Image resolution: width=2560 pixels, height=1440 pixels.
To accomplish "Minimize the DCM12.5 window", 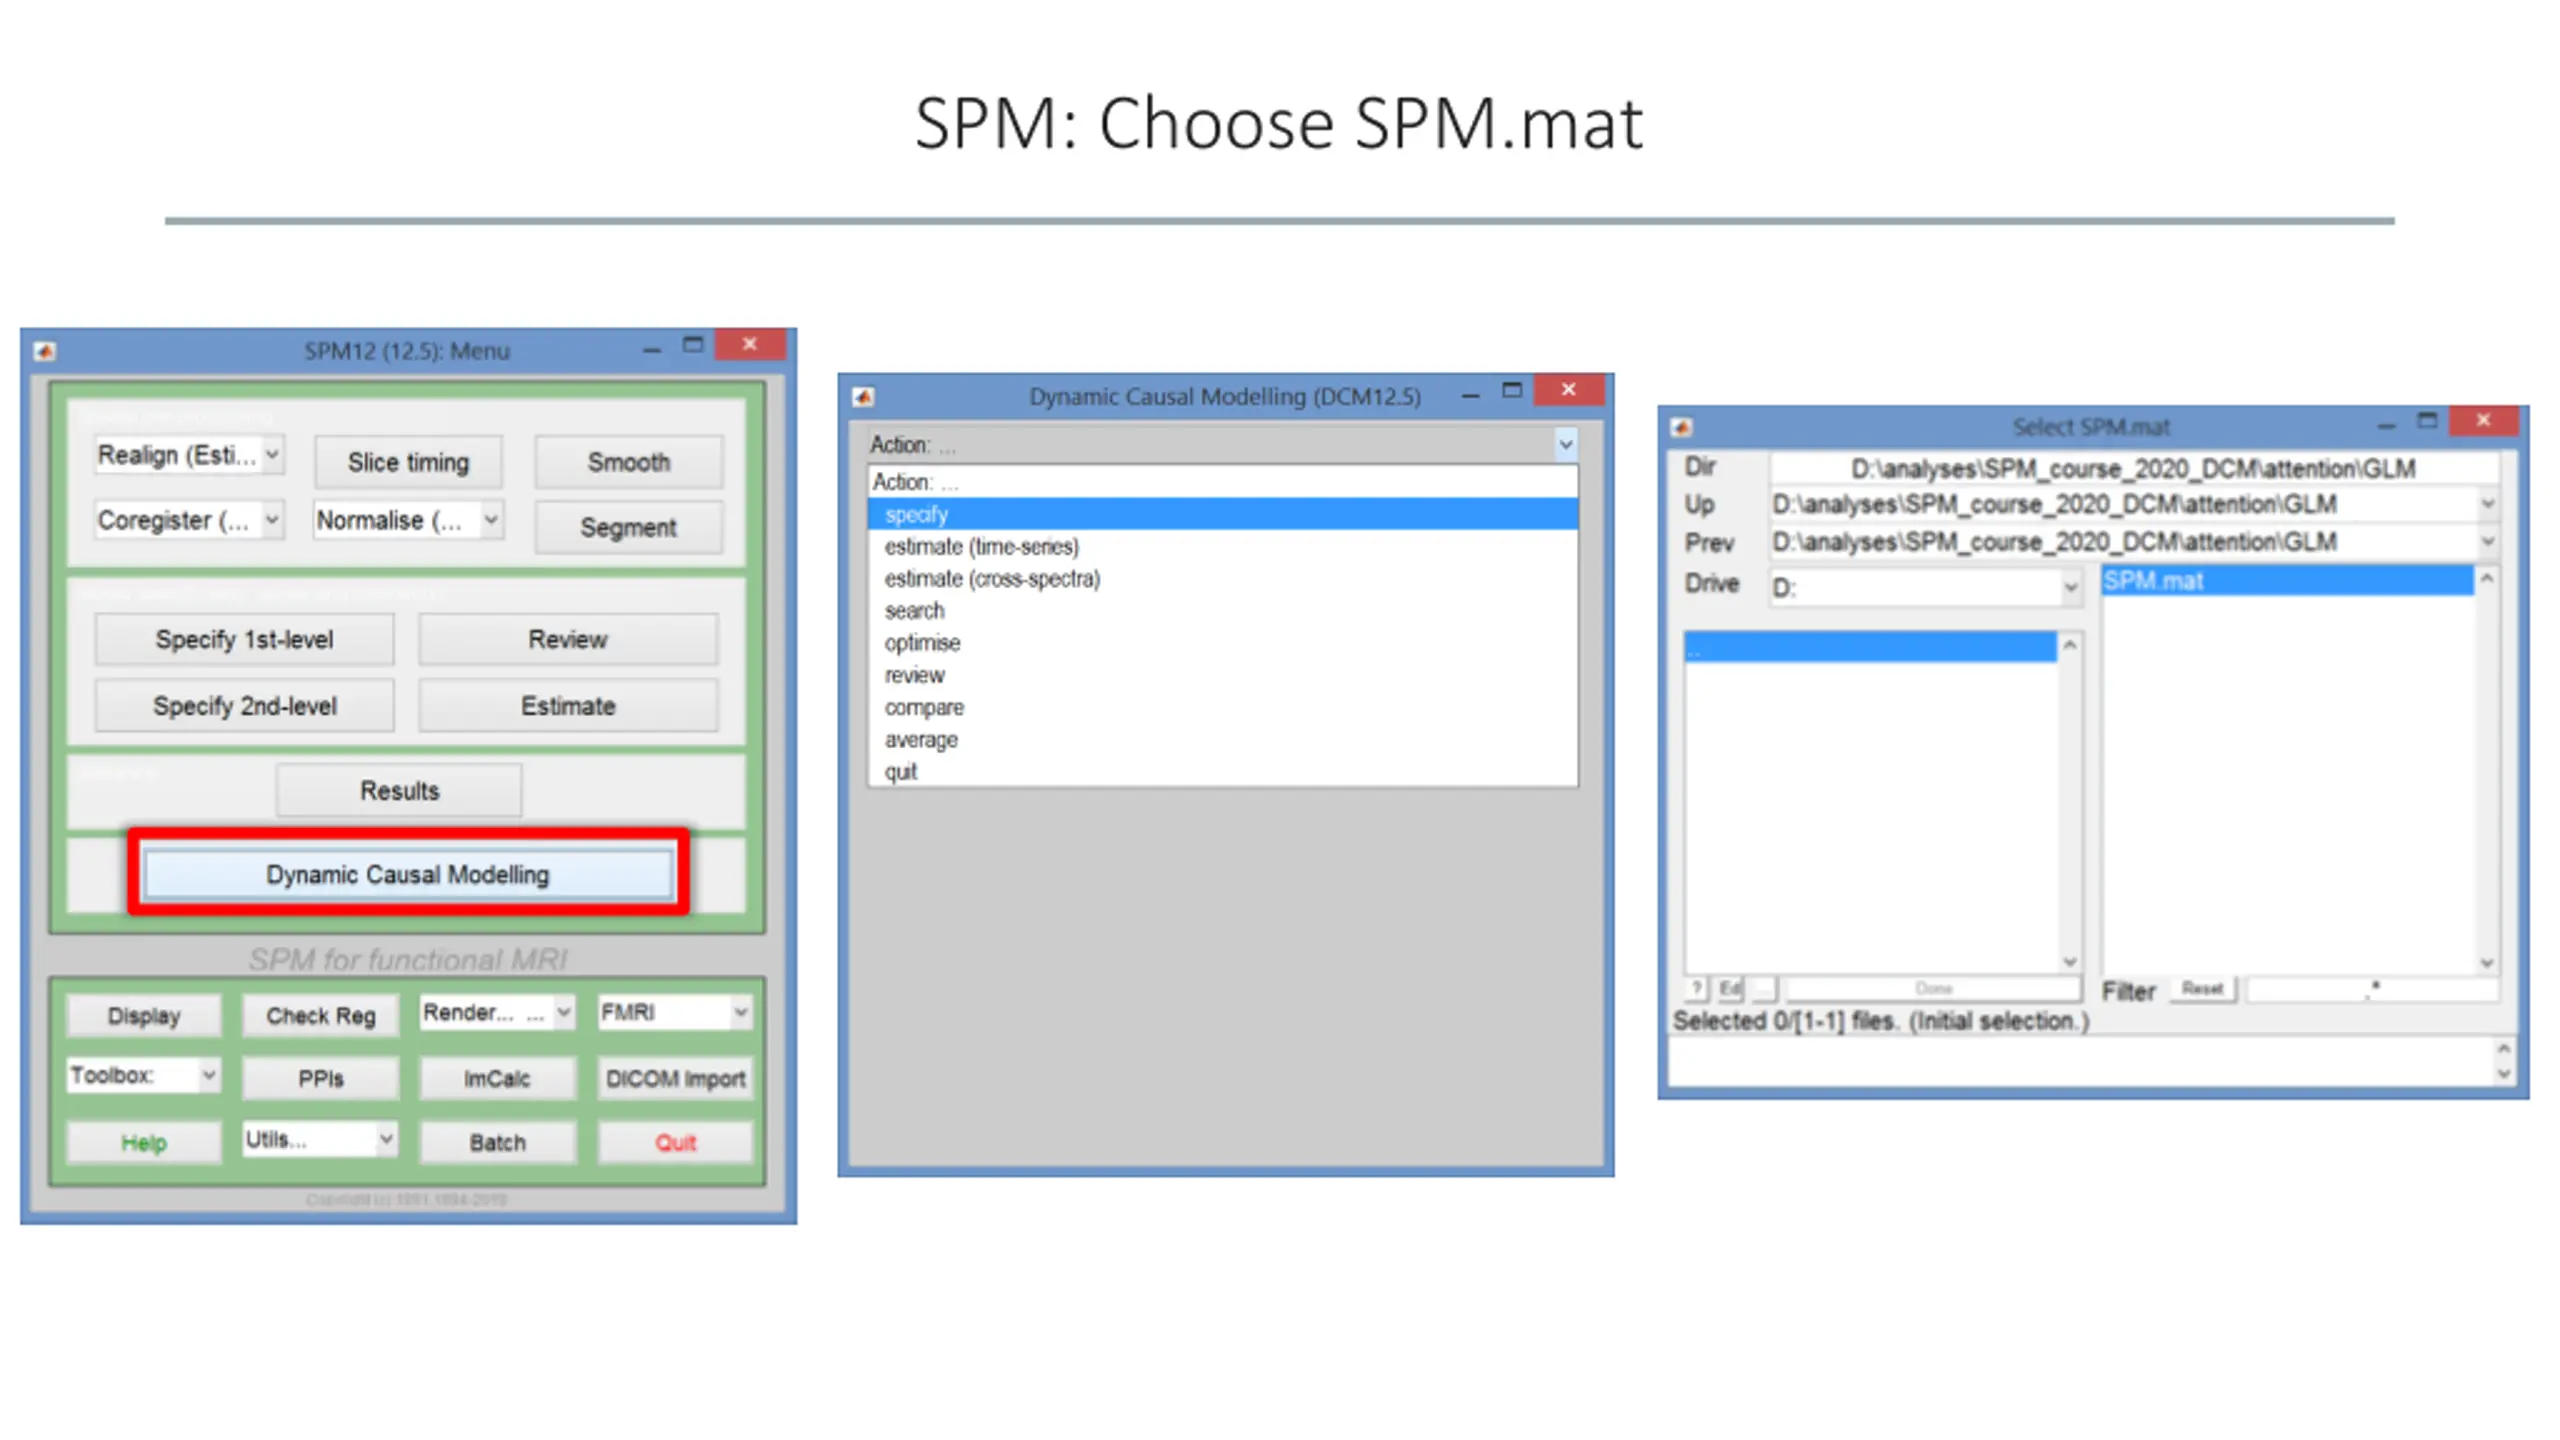I will click(1470, 396).
